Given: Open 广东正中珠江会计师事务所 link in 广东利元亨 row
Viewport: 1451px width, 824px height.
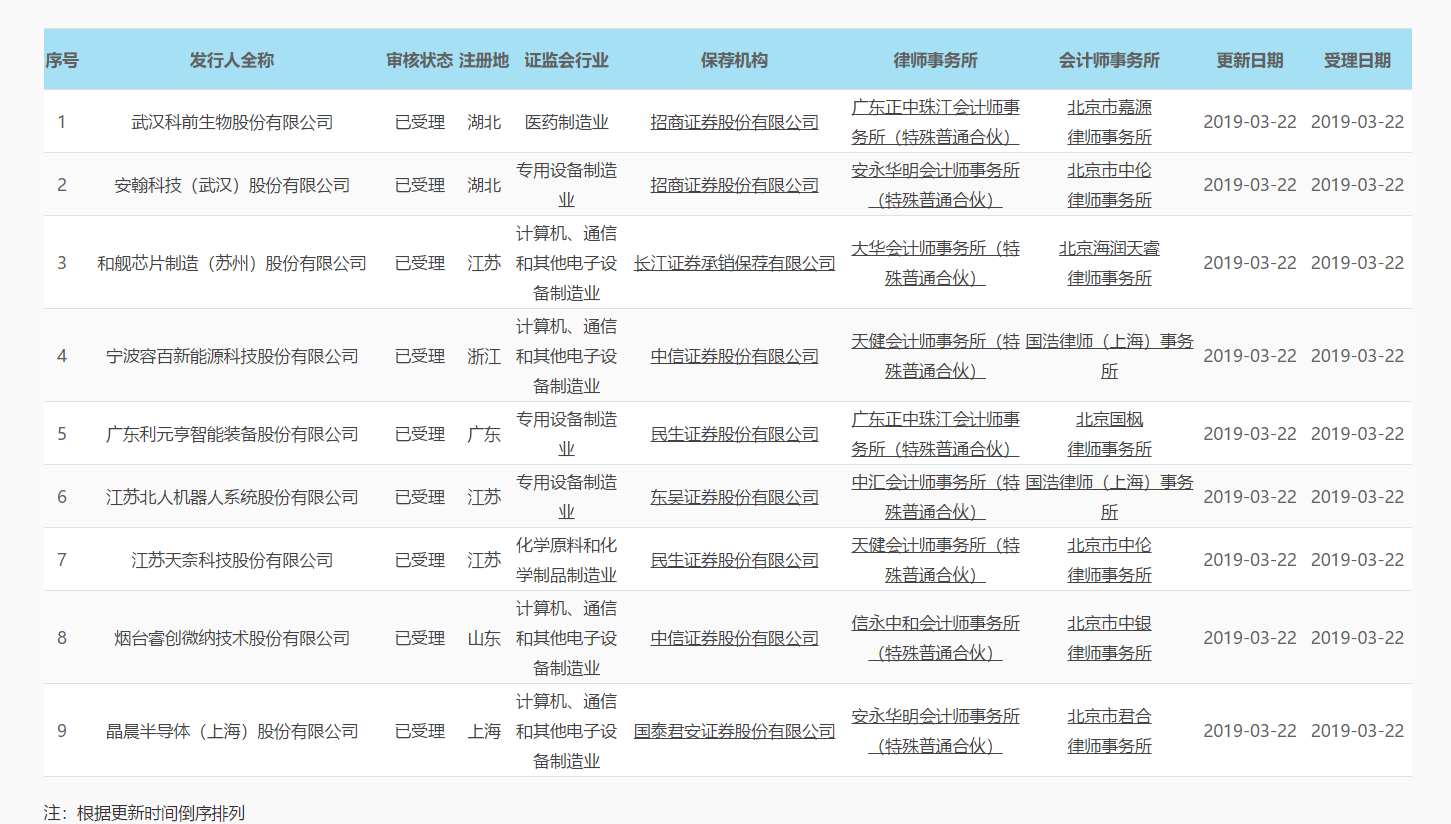Looking at the screenshot, I should click(x=935, y=434).
